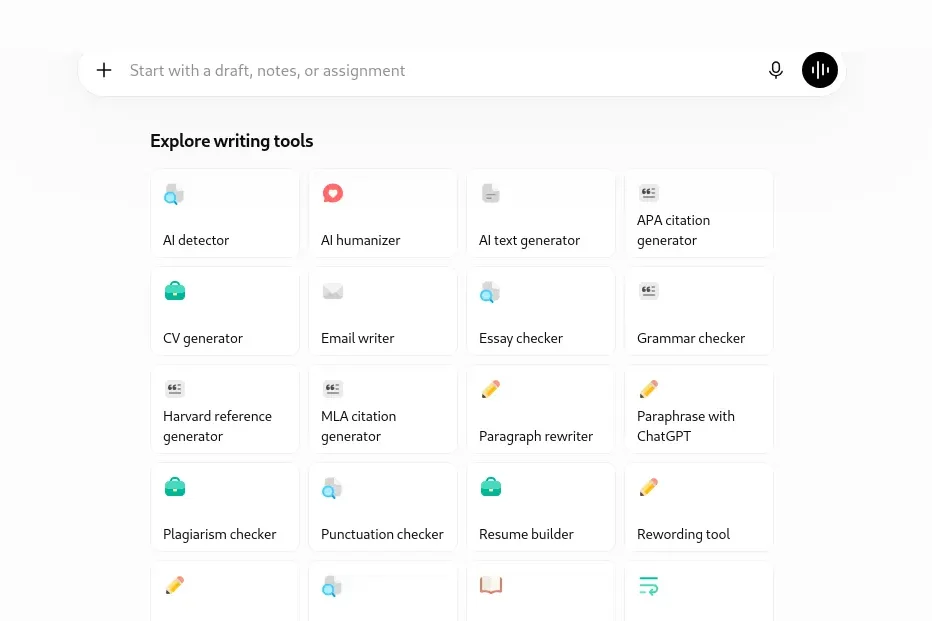Click the envelope Email writer icon
This screenshot has width=932, height=621.
click(333, 291)
